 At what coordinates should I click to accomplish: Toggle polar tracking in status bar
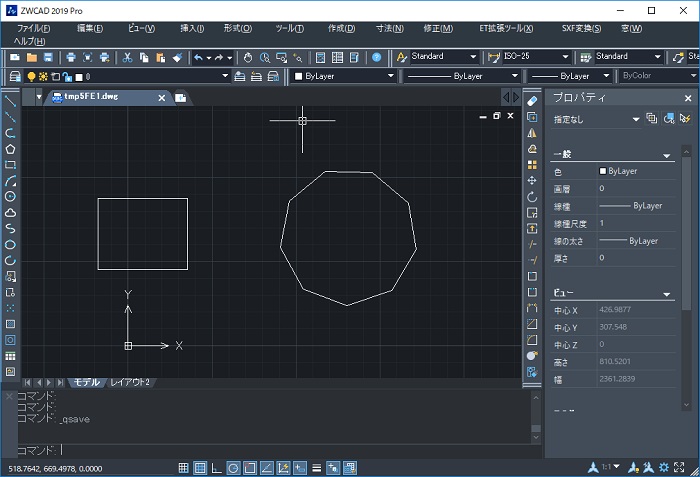[x=233, y=468]
